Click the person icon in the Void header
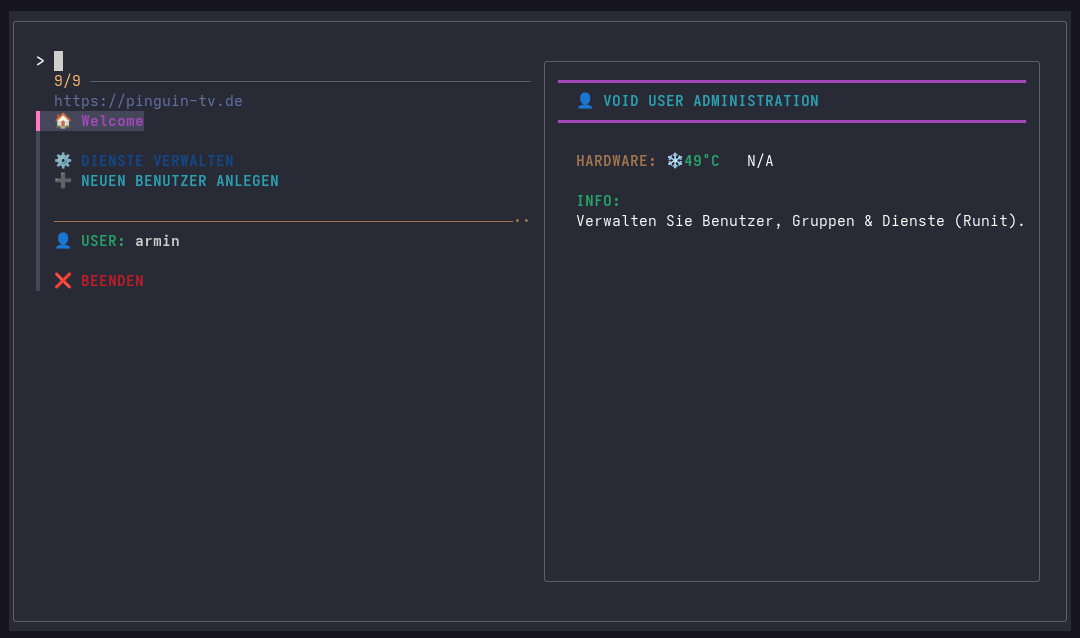The width and height of the screenshot is (1080, 638). point(585,101)
